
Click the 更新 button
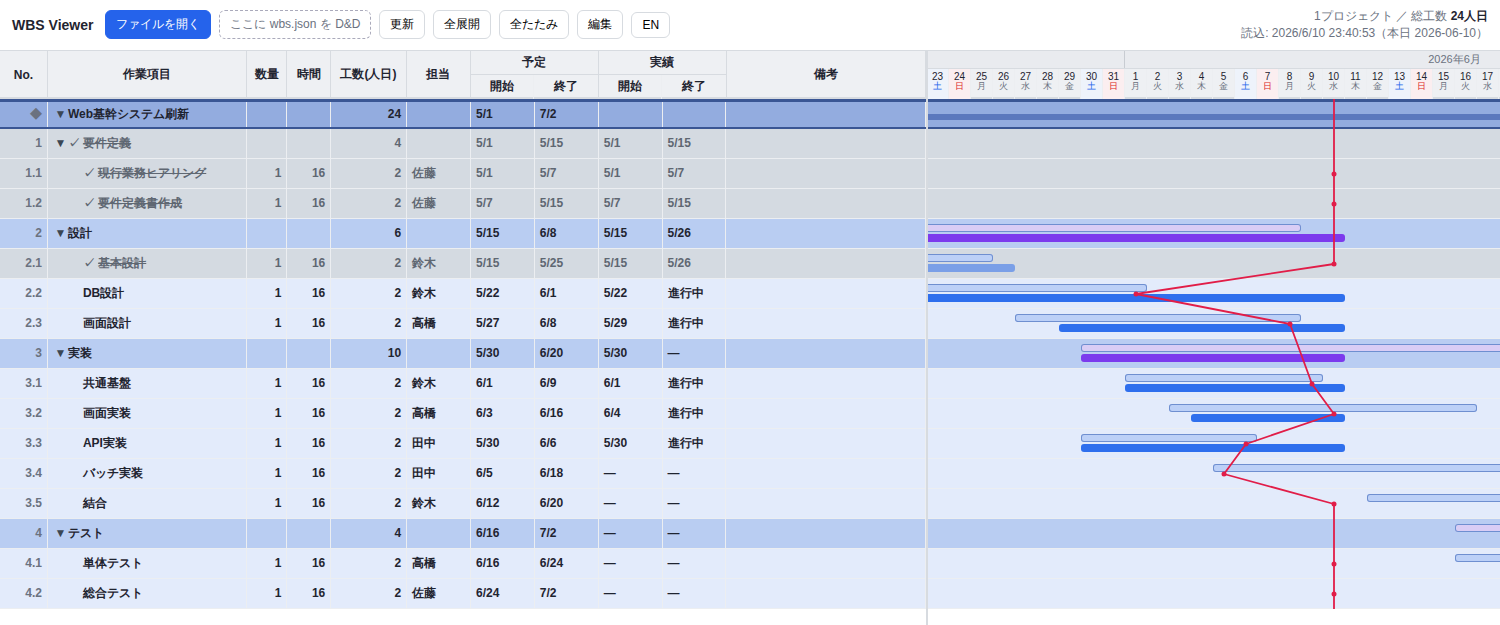pyautogui.click(x=402, y=25)
